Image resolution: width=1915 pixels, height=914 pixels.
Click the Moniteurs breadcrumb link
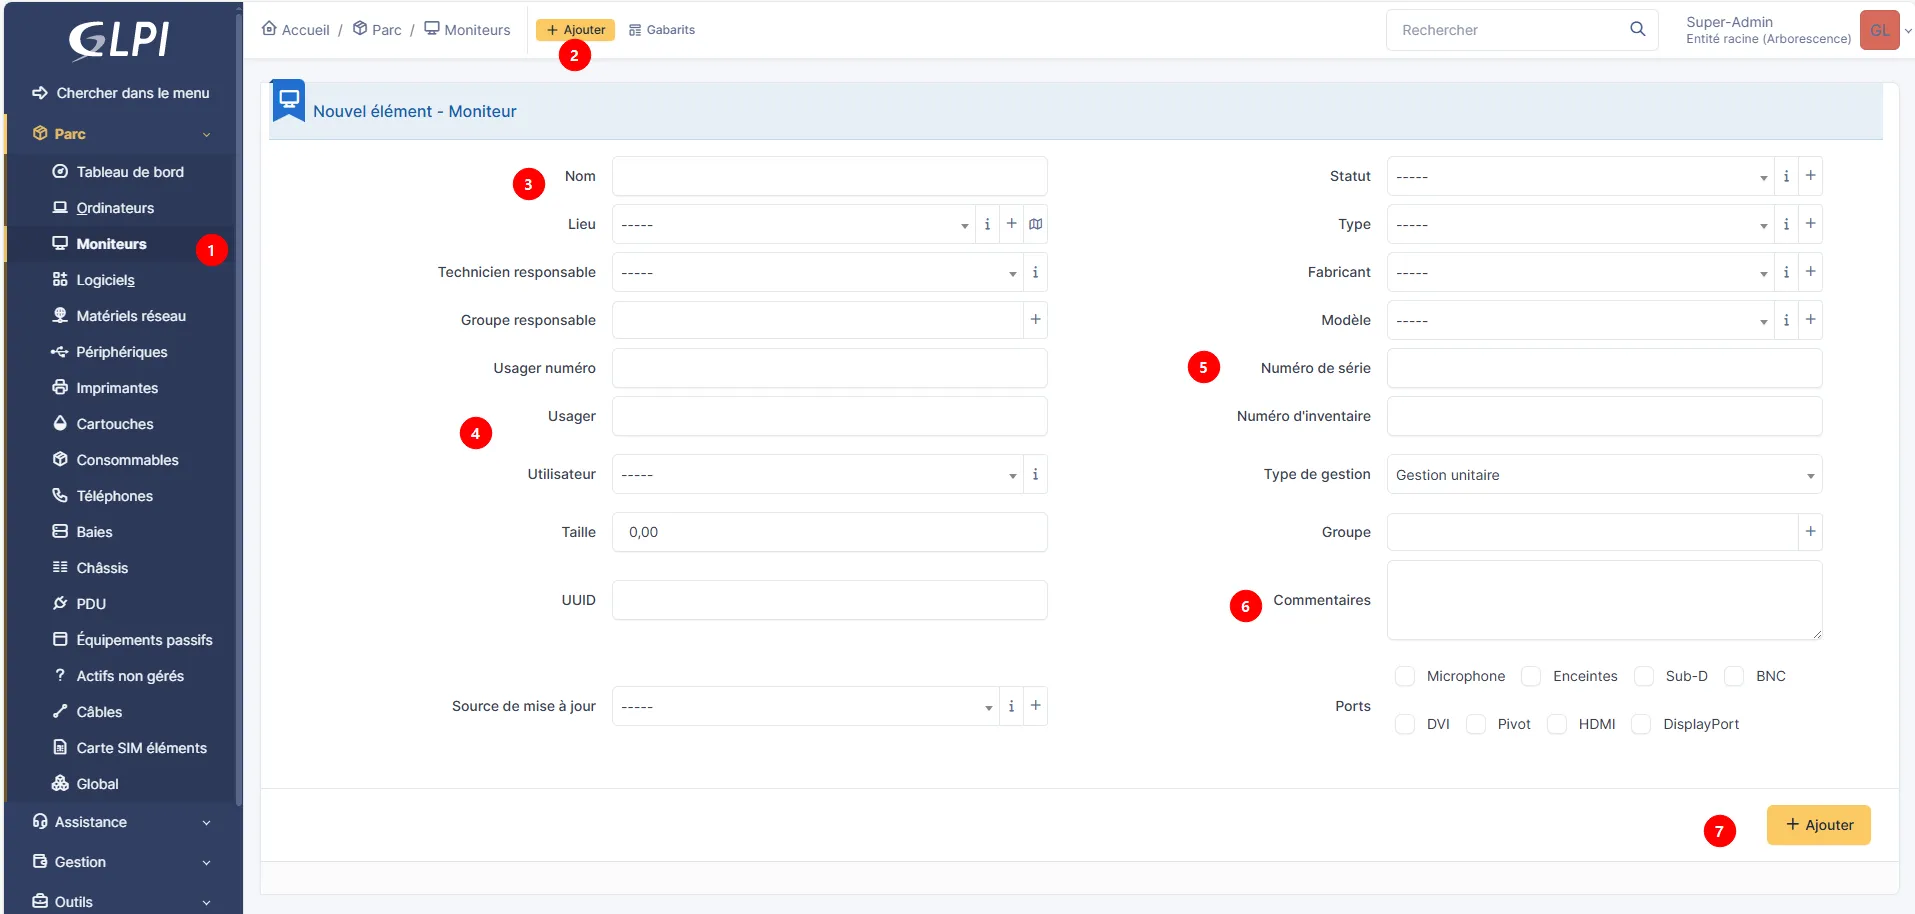coord(467,29)
